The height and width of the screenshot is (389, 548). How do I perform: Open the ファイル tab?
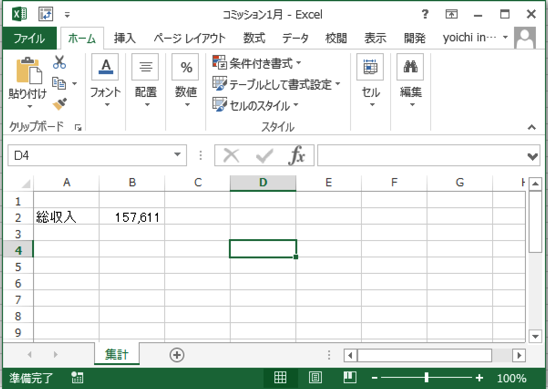(29, 38)
